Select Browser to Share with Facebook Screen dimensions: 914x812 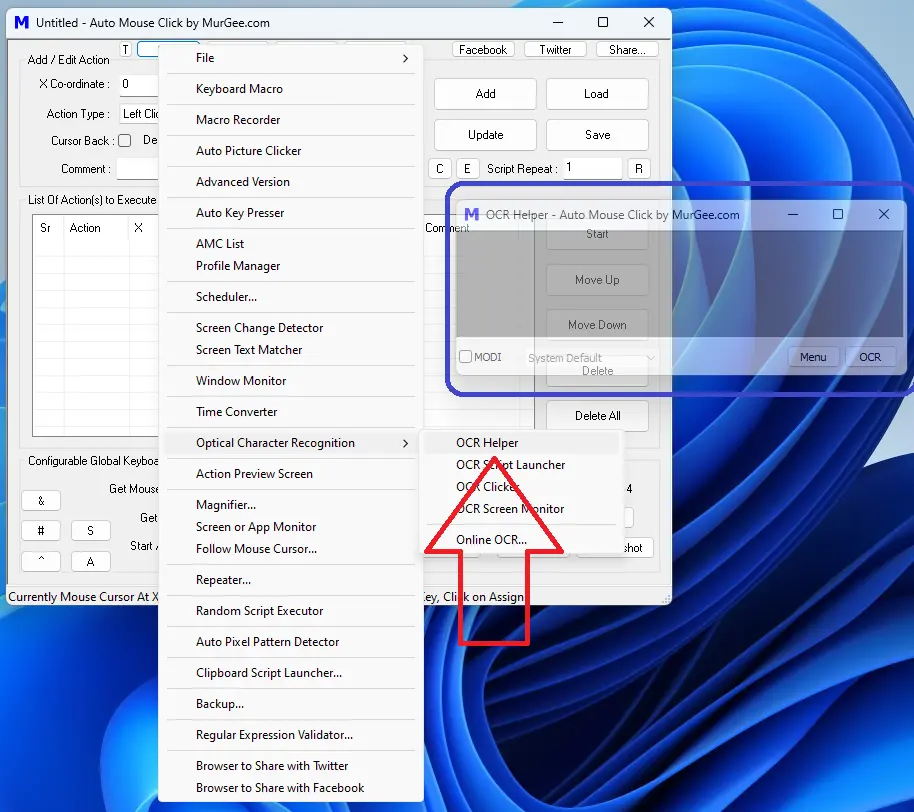(x=291, y=788)
